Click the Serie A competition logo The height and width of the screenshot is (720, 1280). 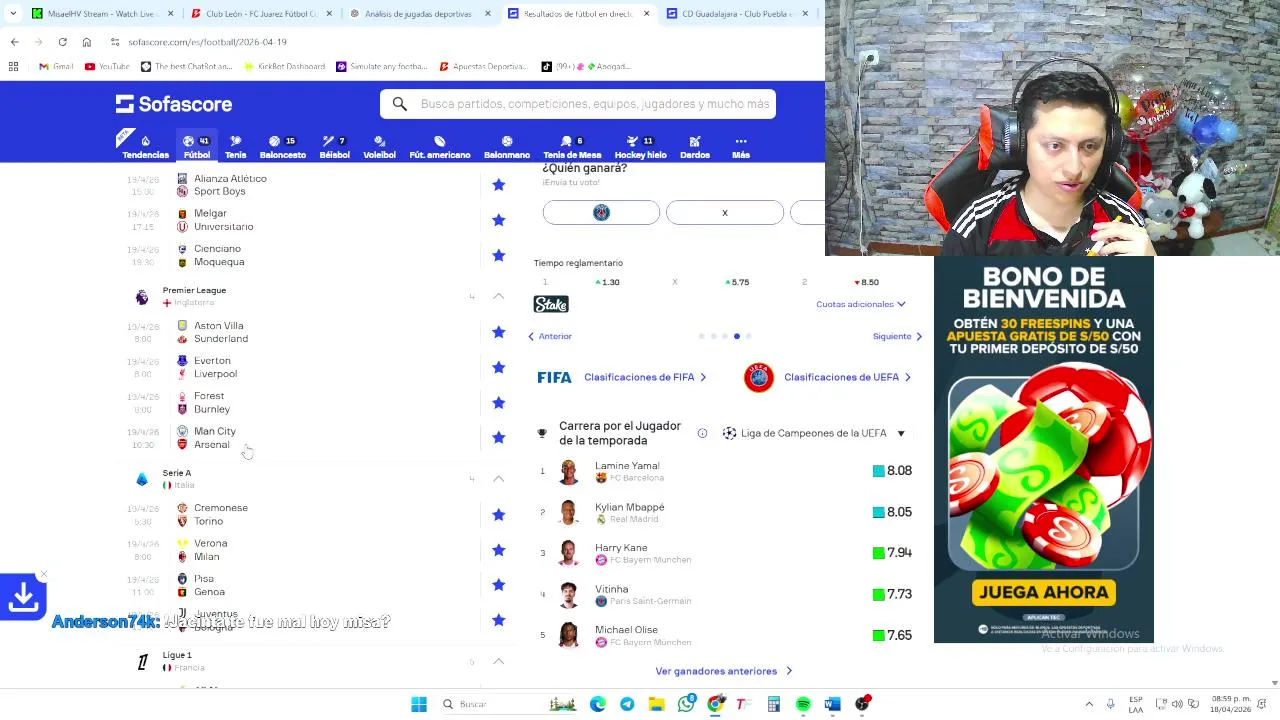pos(142,479)
